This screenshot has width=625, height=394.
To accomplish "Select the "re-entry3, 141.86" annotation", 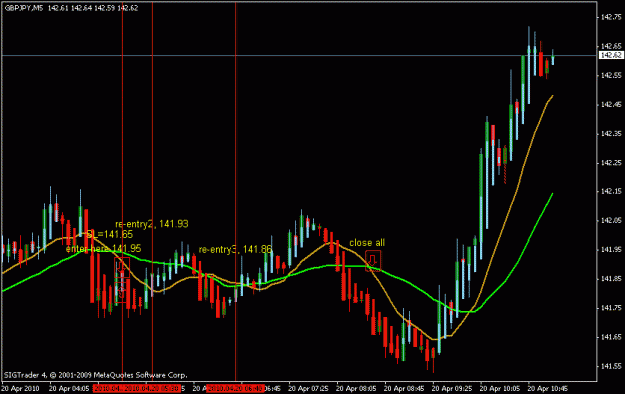I will [235, 250].
